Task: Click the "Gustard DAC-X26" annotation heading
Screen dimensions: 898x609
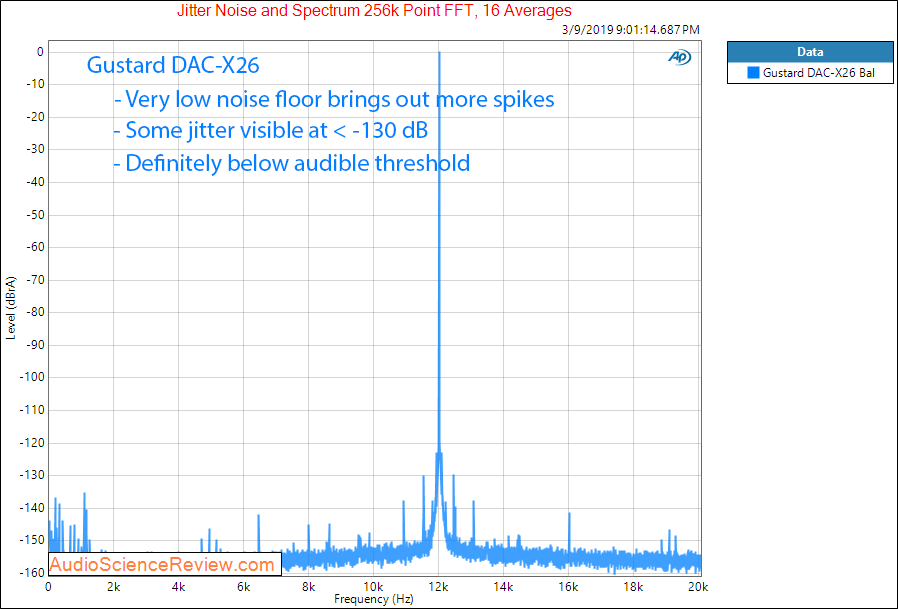Action: point(173,65)
